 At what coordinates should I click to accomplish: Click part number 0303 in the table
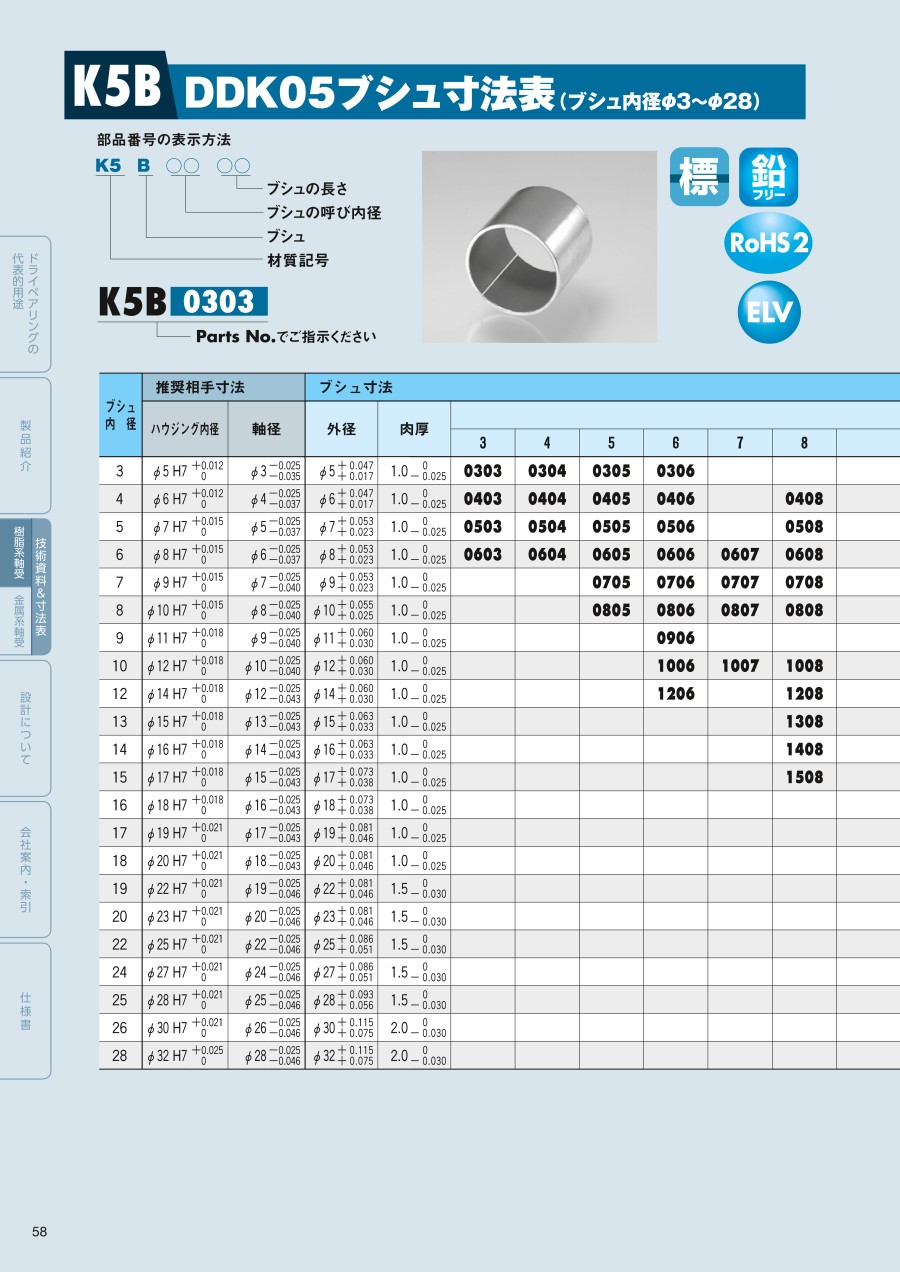click(483, 471)
